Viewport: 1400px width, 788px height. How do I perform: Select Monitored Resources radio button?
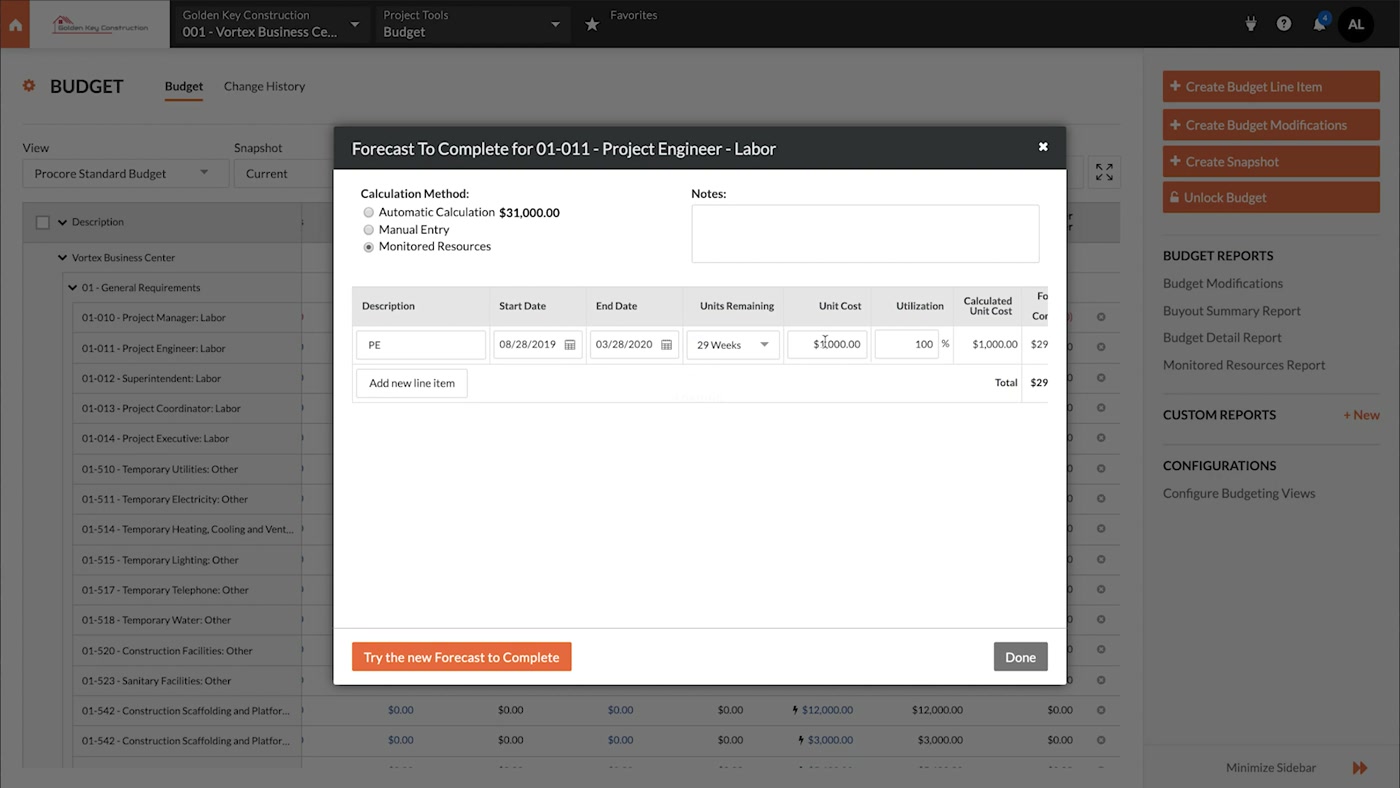(x=369, y=247)
